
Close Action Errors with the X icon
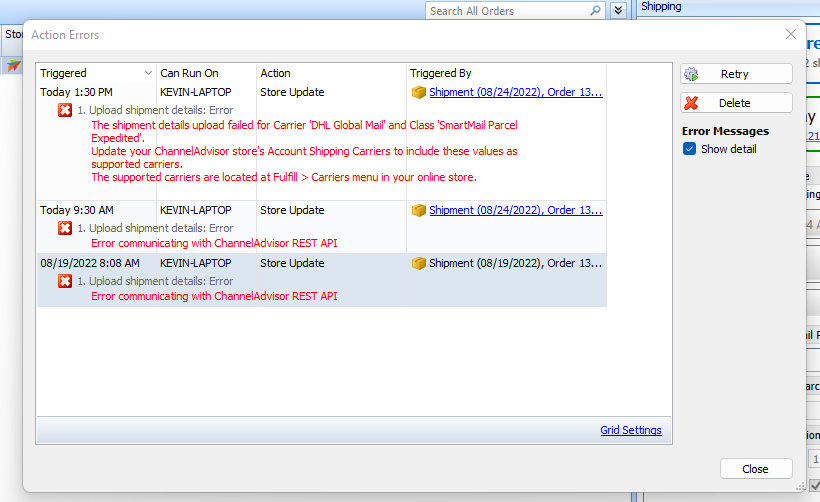[791, 35]
